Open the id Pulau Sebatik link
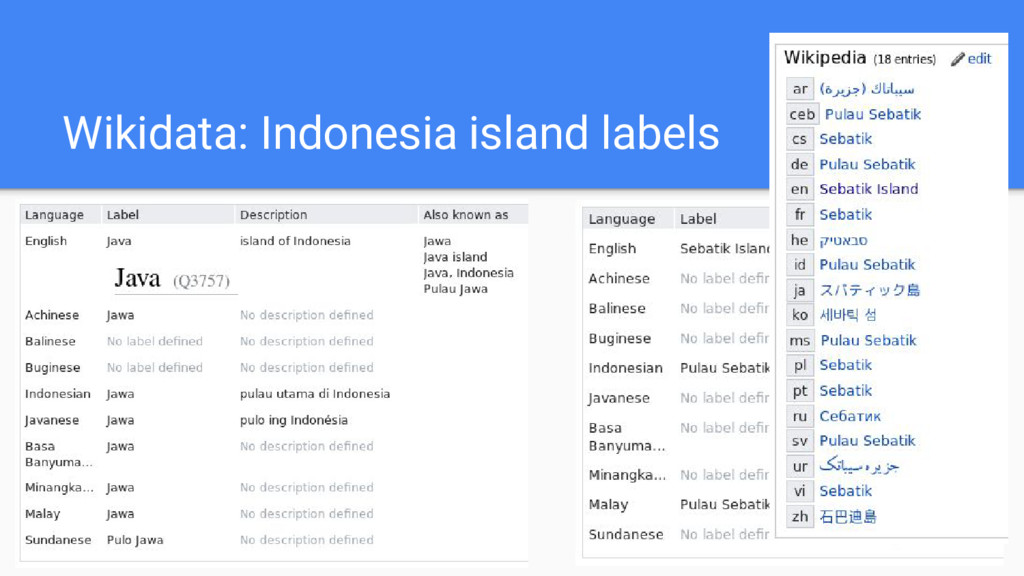 pos(867,265)
